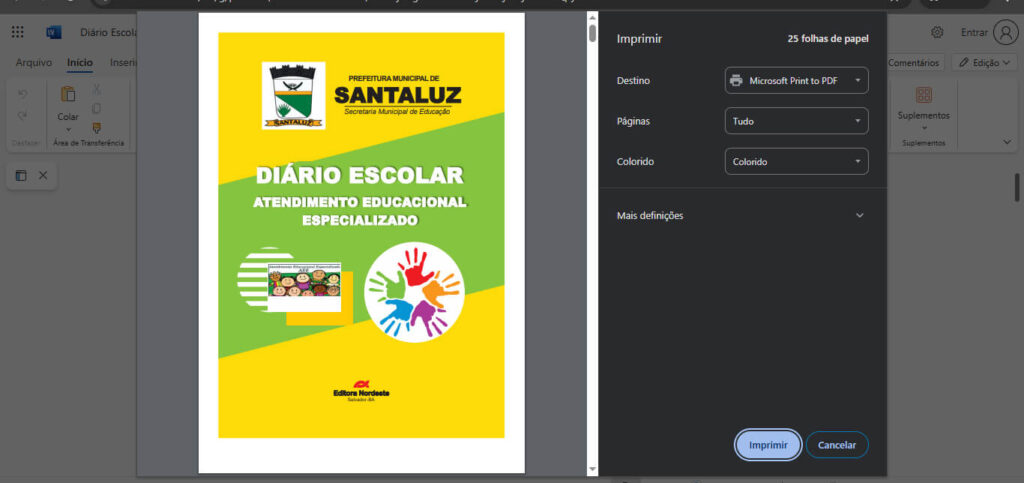Open the Office app launcher grid
1024x483 pixels.
[x=18, y=33]
